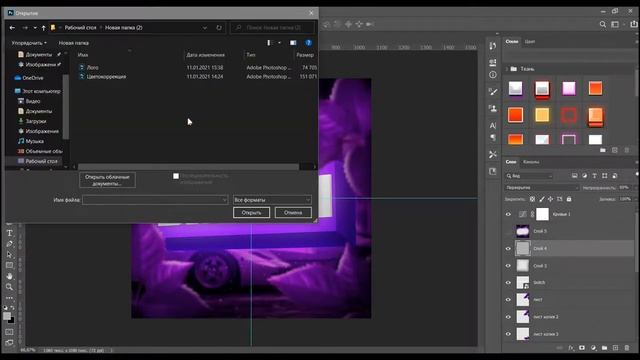
Task: Click the New group folder icon in Layers
Action: [x=604, y=348]
